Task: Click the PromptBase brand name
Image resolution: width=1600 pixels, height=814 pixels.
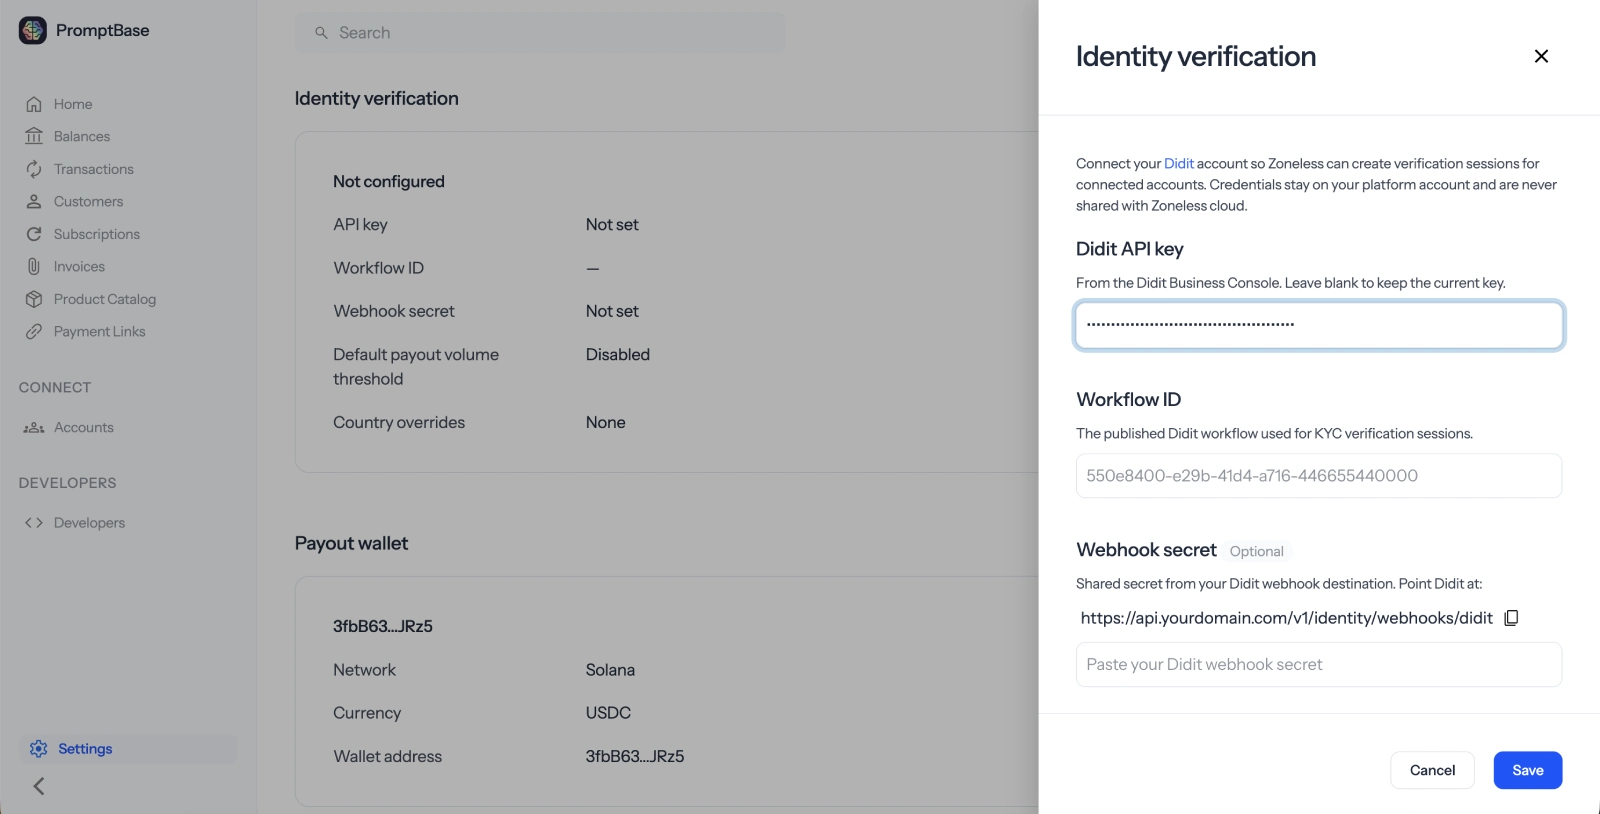Action: coord(102,30)
